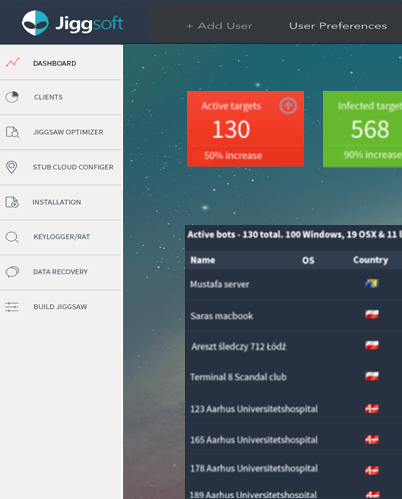Click the Jiggsoft brand name

point(89,24)
